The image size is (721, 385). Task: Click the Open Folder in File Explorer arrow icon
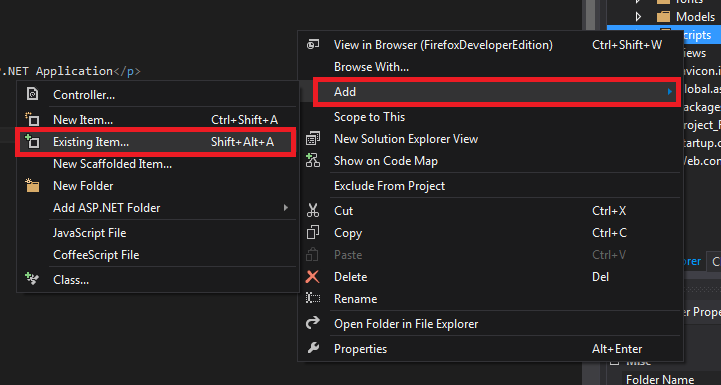[x=313, y=323]
